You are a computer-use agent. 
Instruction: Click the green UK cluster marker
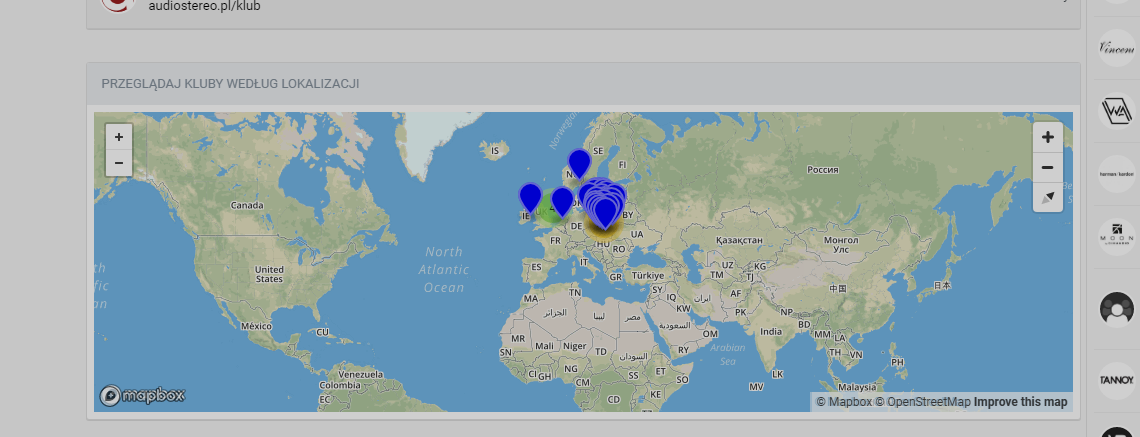pos(546,210)
